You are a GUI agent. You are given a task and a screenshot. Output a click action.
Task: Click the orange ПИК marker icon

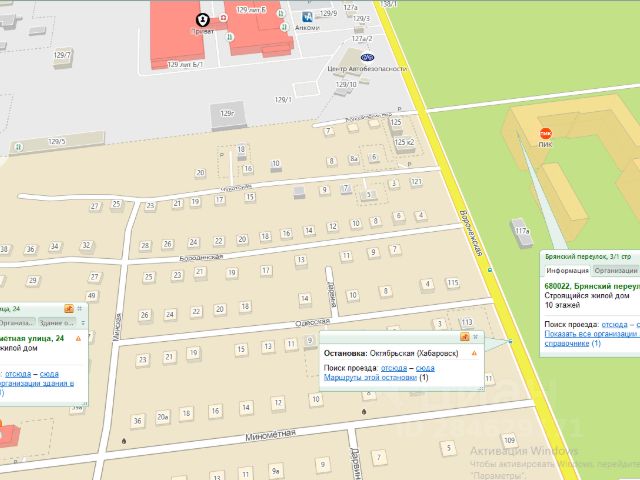point(545,133)
